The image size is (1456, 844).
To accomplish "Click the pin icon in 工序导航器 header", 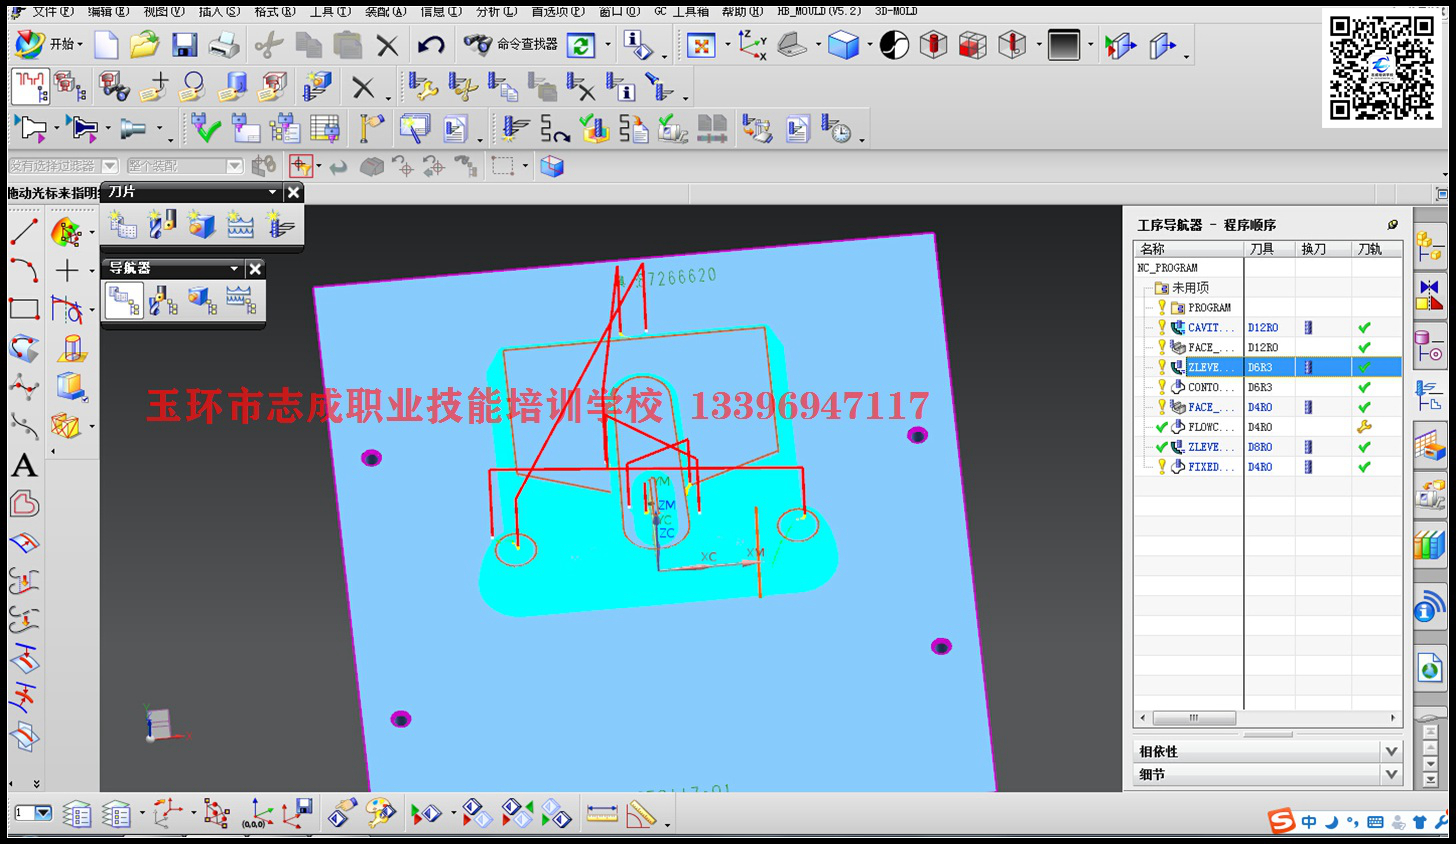I will click(1392, 224).
